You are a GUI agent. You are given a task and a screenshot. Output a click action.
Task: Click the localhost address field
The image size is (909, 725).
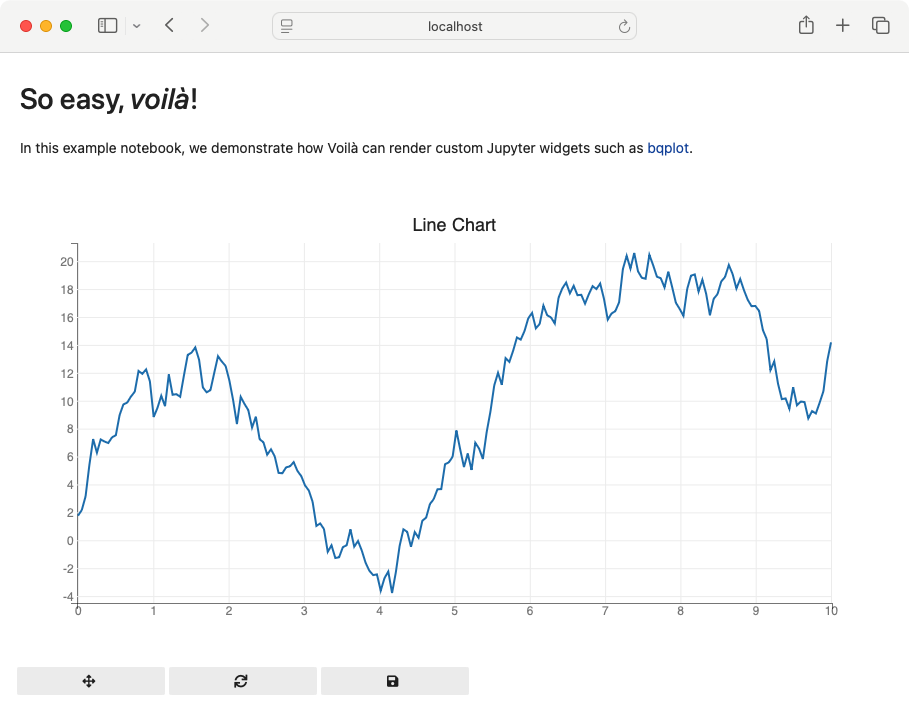click(x=455, y=27)
